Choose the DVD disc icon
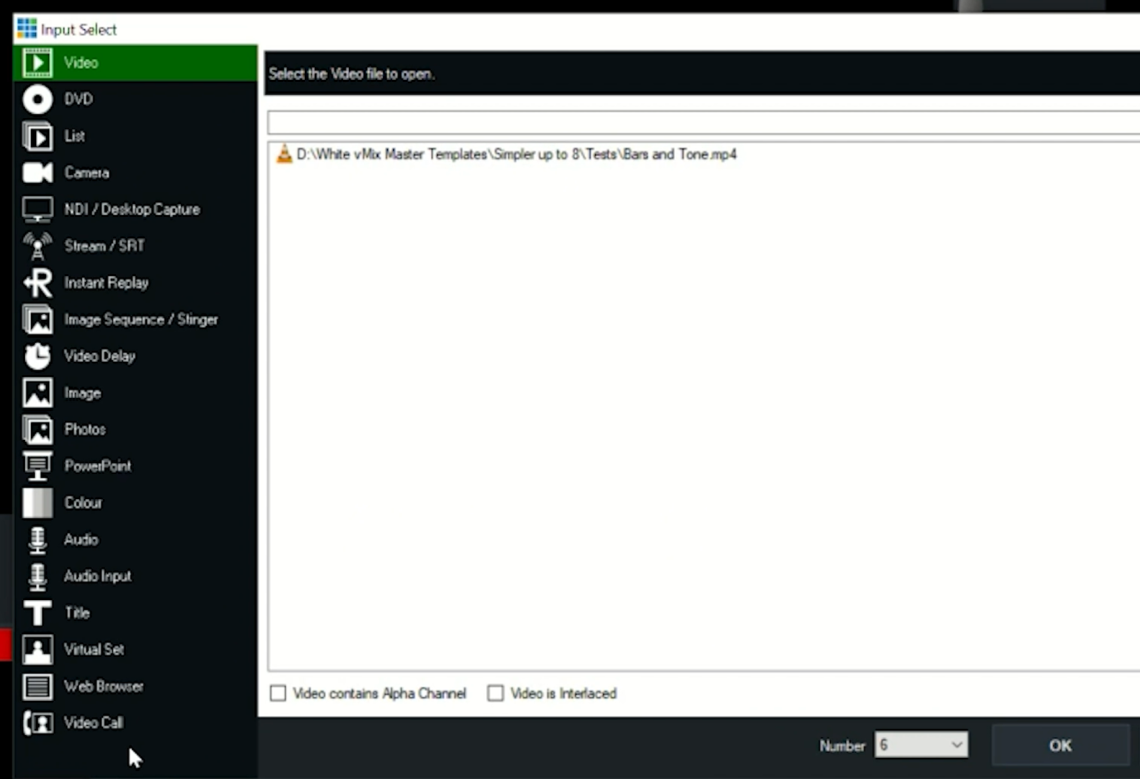This screenshot has height=779, width=1140. [37, 100]
